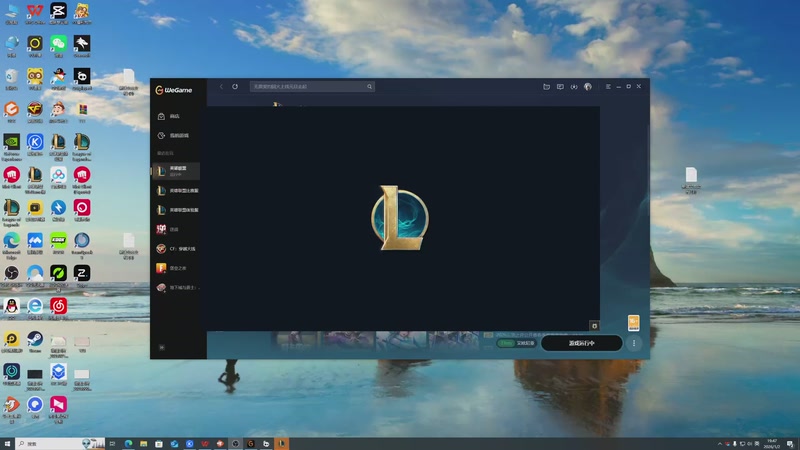Open the first banner thumbnail at bottom
The height and width of the screenshot is (450, 800).
point(296,340)
